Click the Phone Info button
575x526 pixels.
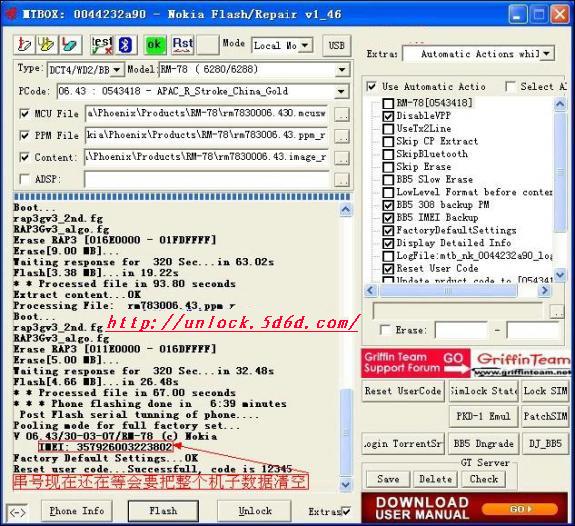[77, 511]
